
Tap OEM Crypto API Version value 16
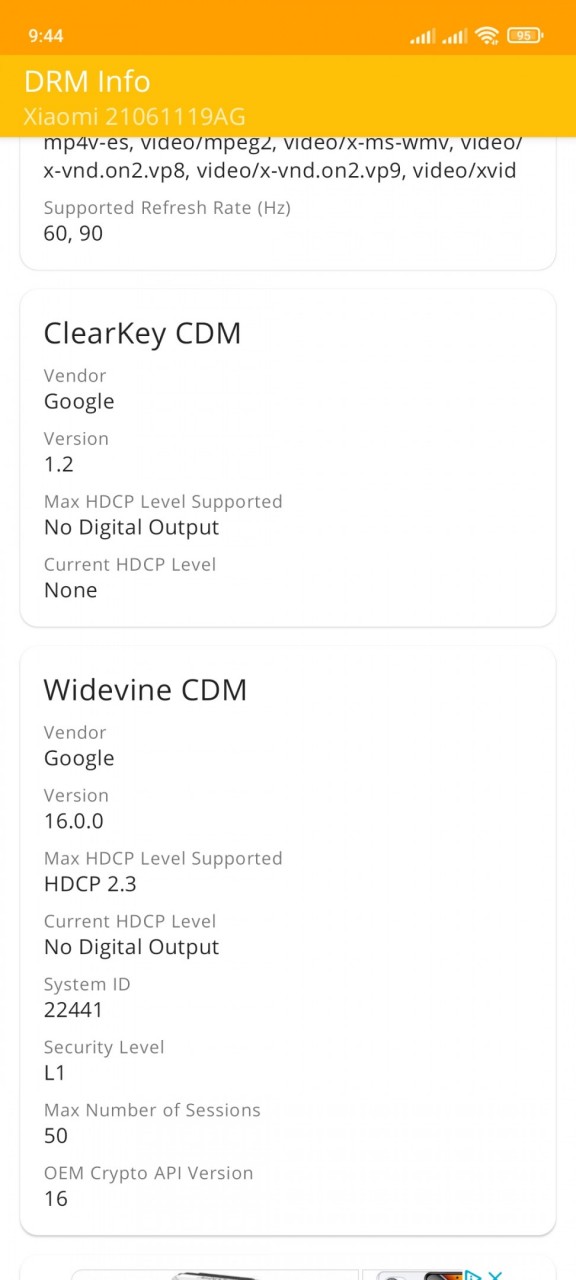pos(56,1199)
